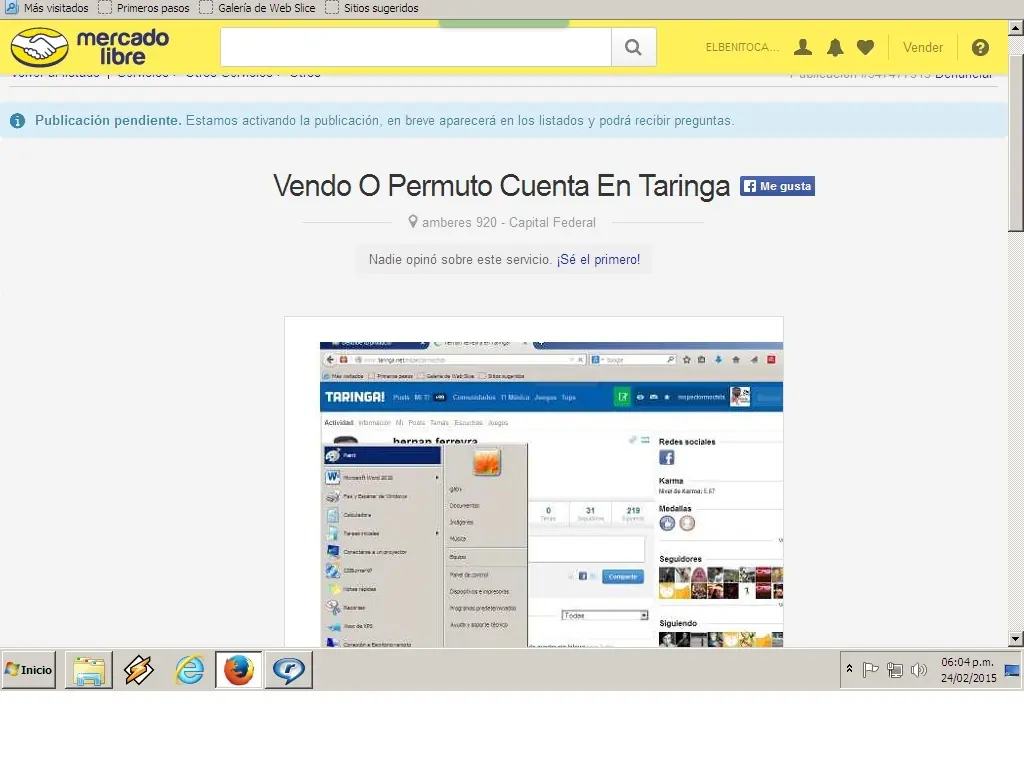Image resolution: width=1024 pixels, height=768 pixels.
Task: Open the notifications bell icon
Action: coord(835,47)
